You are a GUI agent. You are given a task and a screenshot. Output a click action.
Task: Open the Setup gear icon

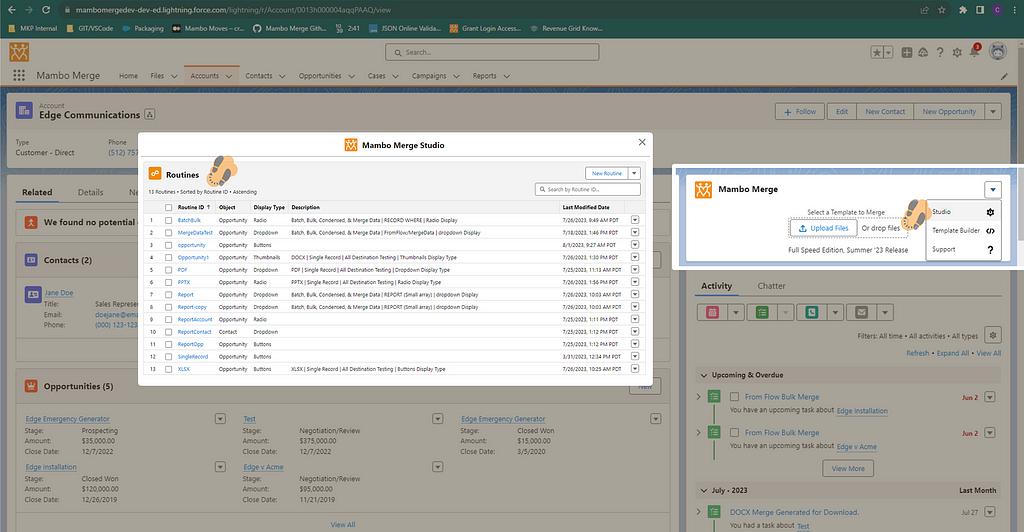957,52
